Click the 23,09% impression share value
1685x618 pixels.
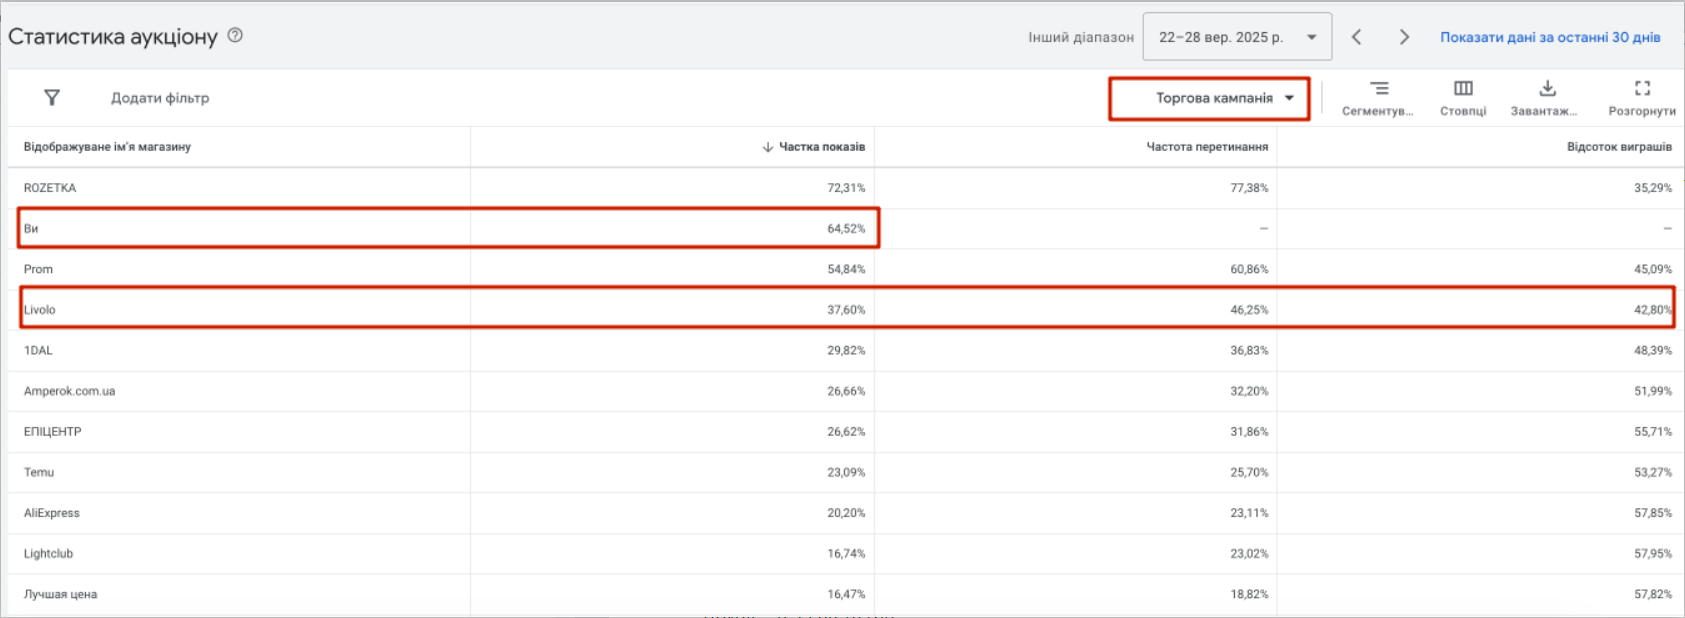(x=846, y=472)
